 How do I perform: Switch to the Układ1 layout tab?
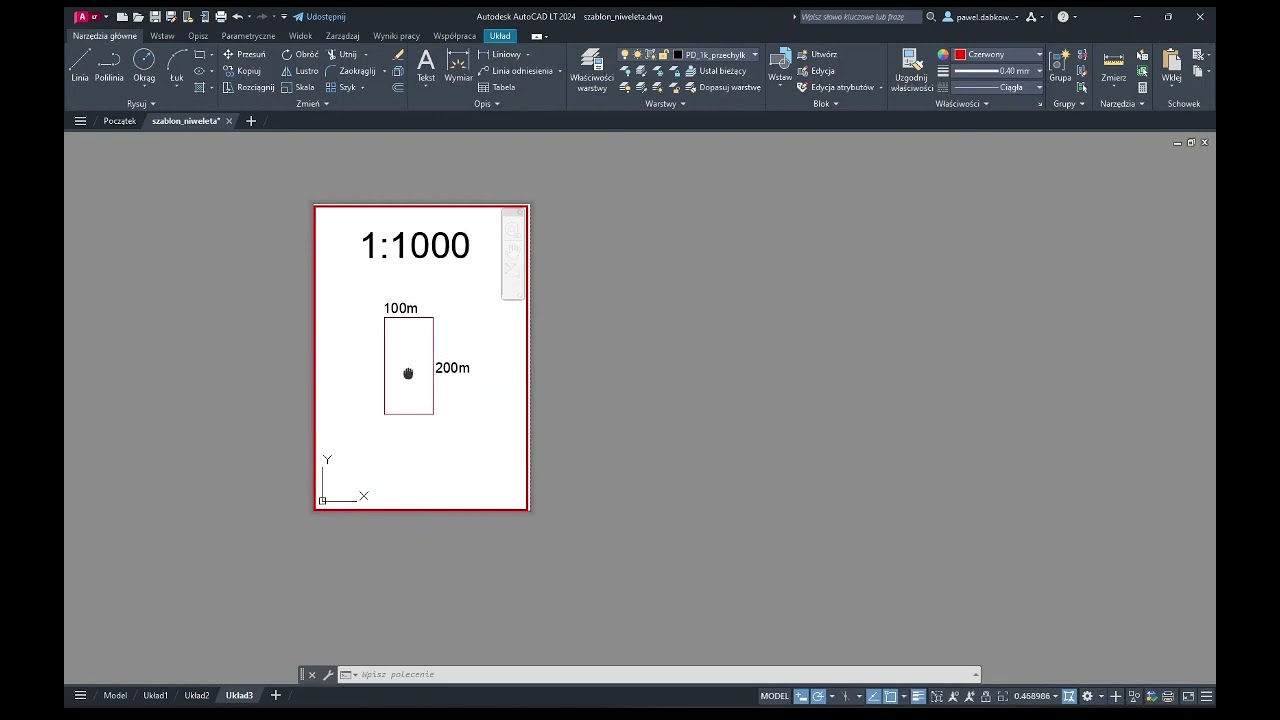pos(155,696)
